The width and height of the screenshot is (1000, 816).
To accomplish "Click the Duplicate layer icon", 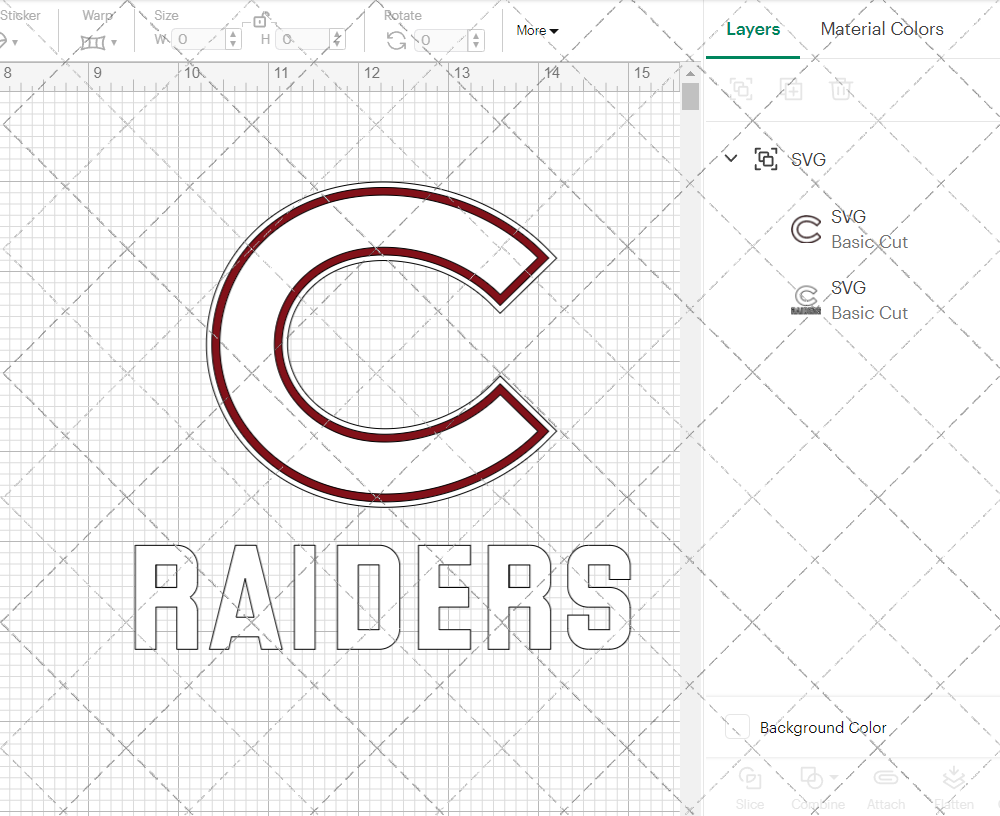I will point(791,89).
